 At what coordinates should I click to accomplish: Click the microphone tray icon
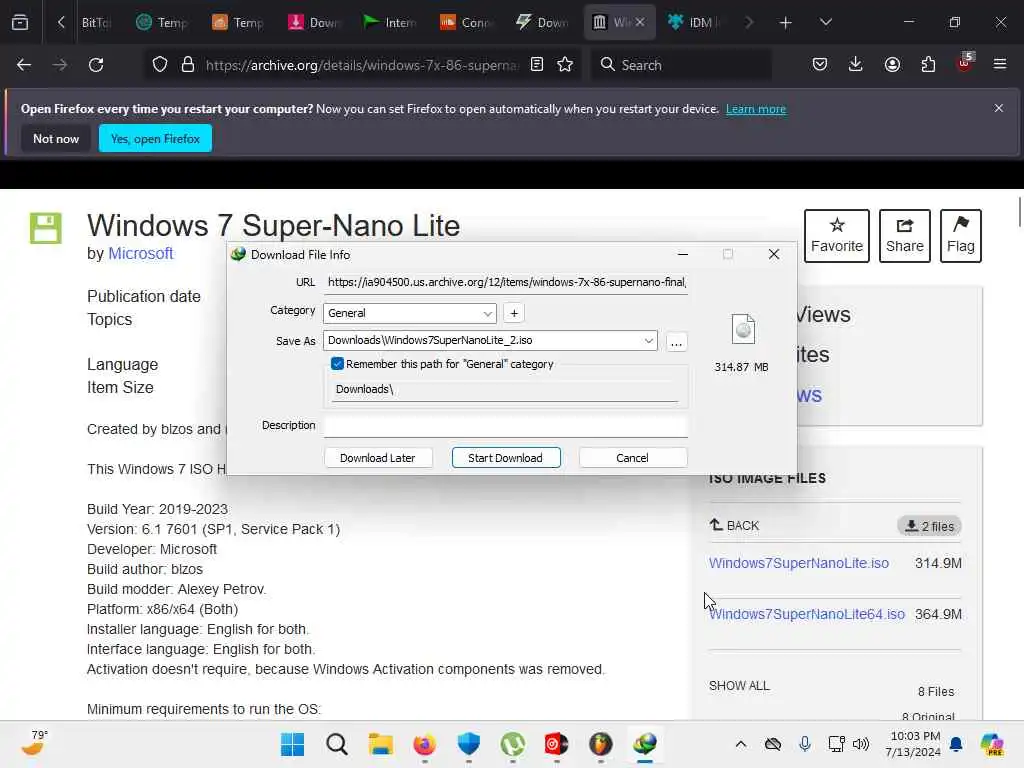point(805,744)
